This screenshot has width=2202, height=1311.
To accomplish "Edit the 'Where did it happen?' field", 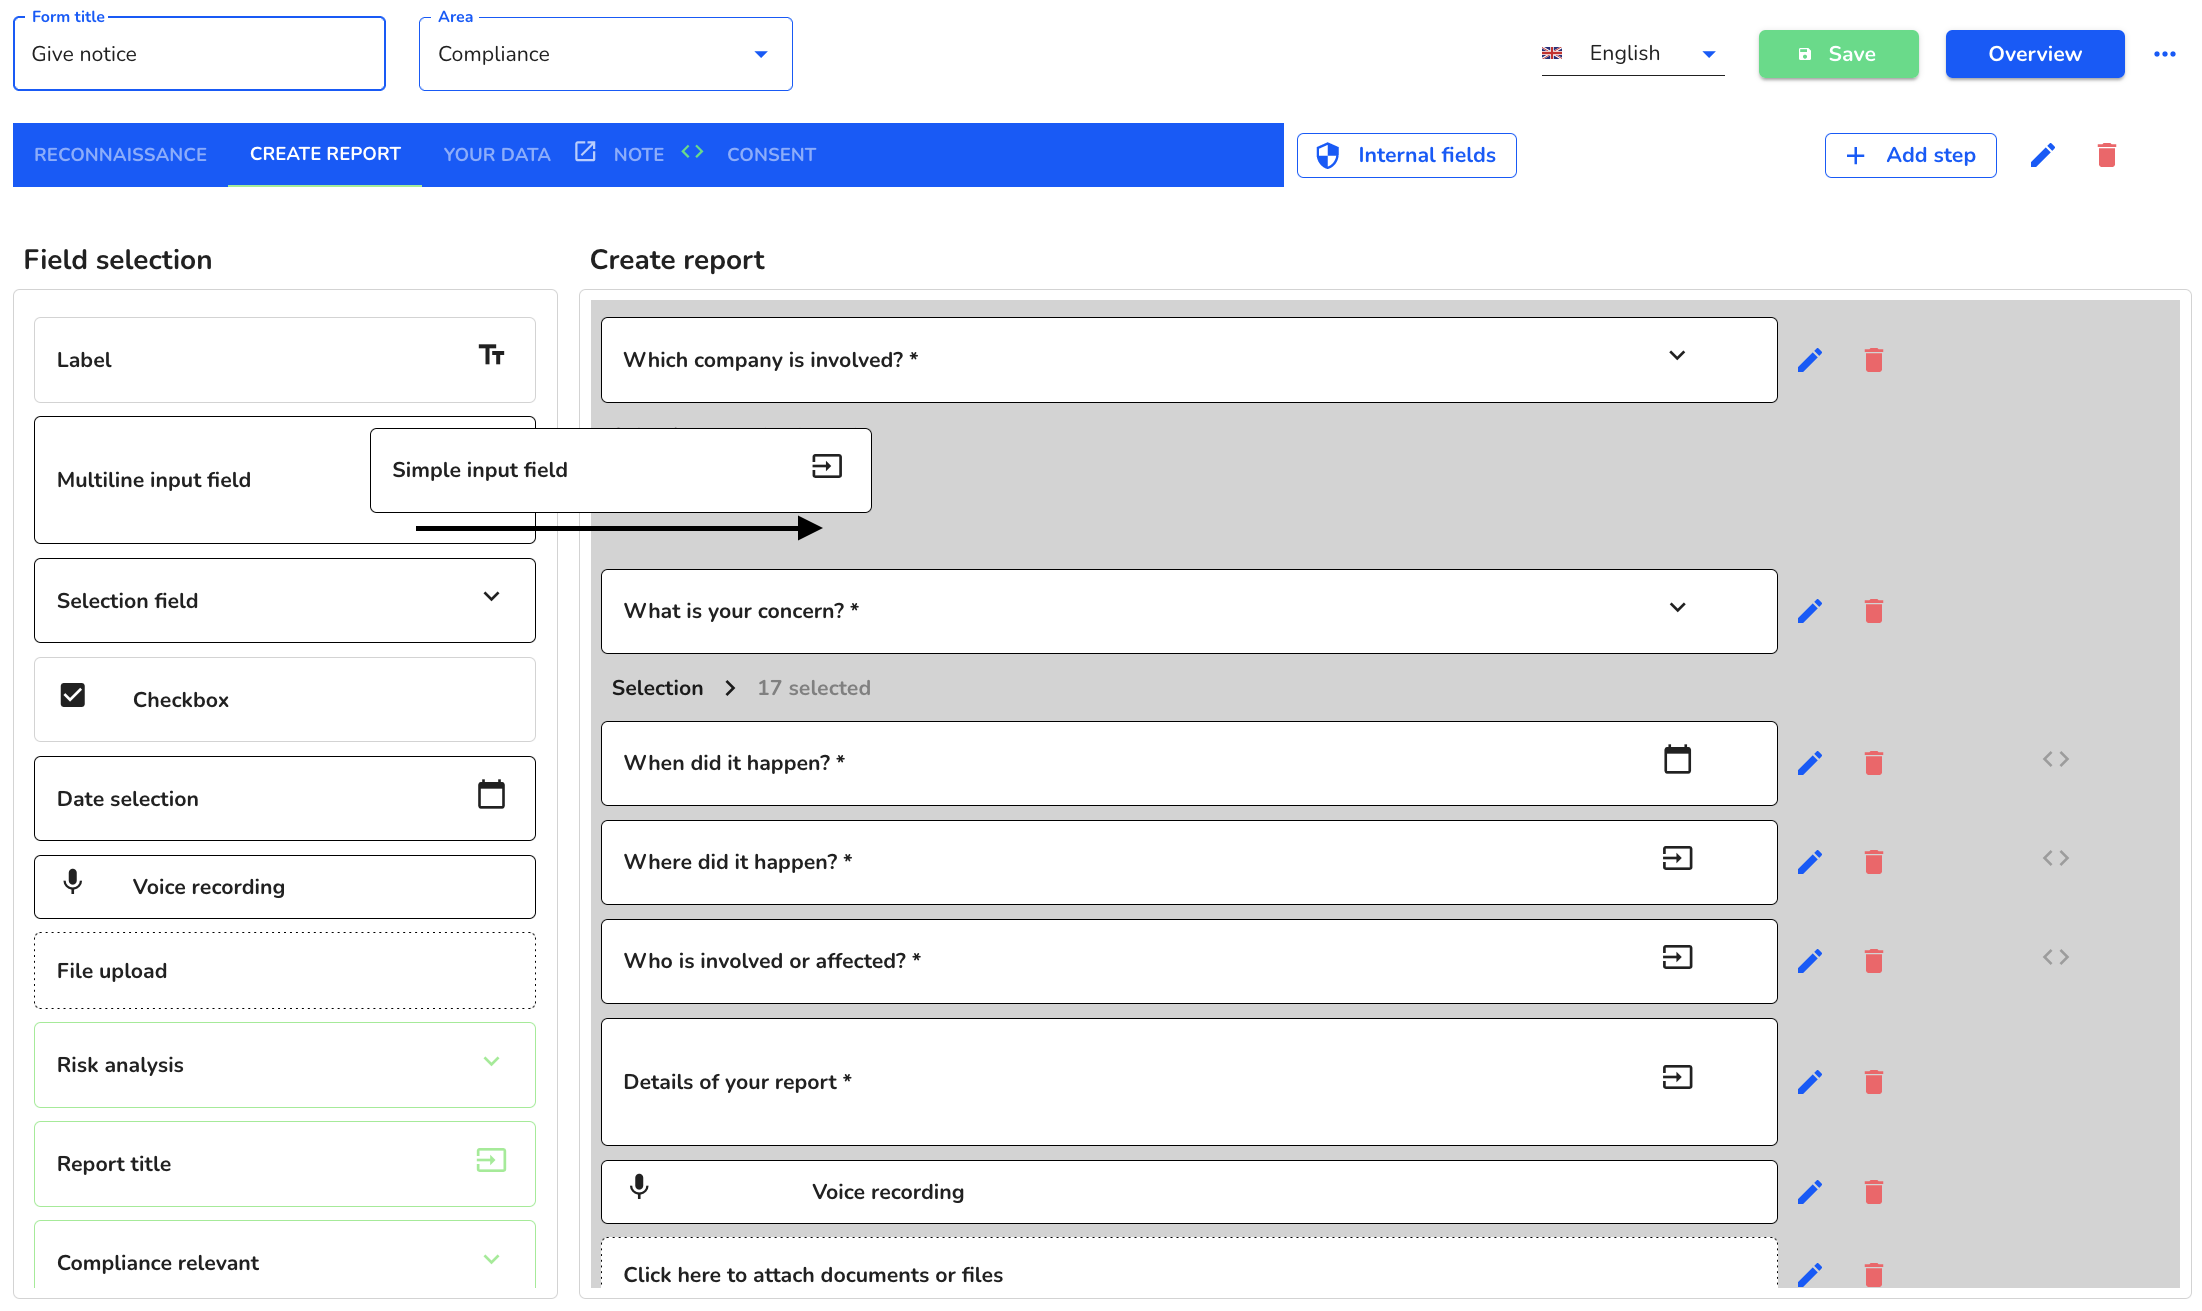I will (x=1809, y=862).
